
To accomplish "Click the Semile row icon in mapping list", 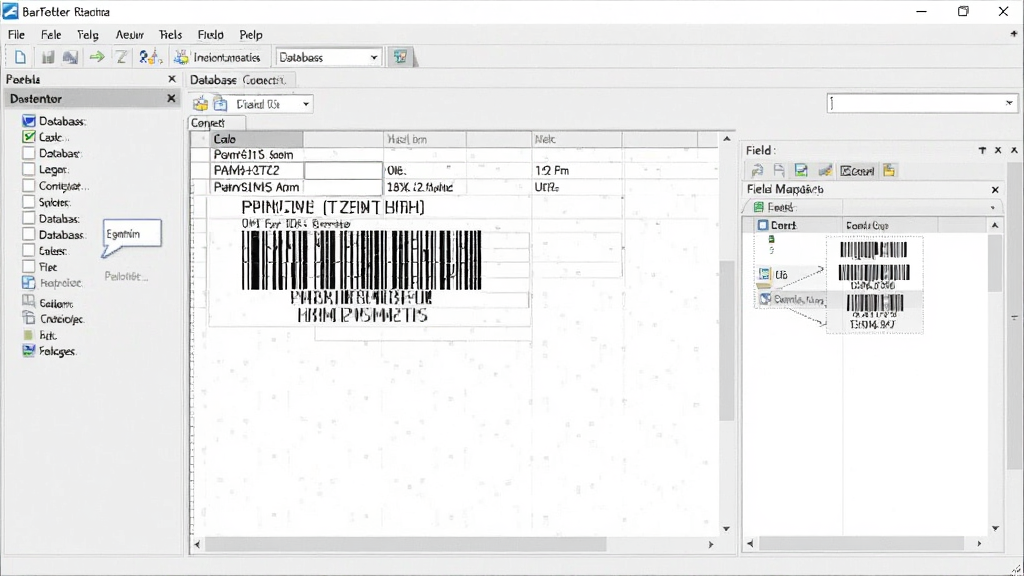I will 765,299.
